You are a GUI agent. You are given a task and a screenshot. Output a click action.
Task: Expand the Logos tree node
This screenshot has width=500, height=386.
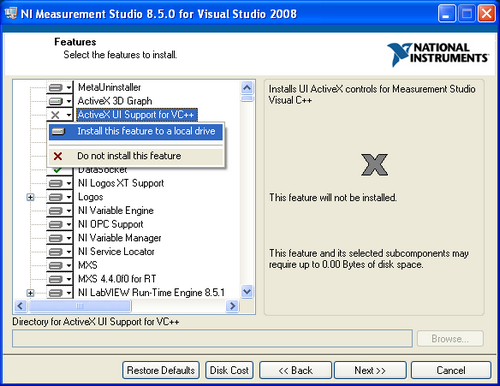pos(30,197)
